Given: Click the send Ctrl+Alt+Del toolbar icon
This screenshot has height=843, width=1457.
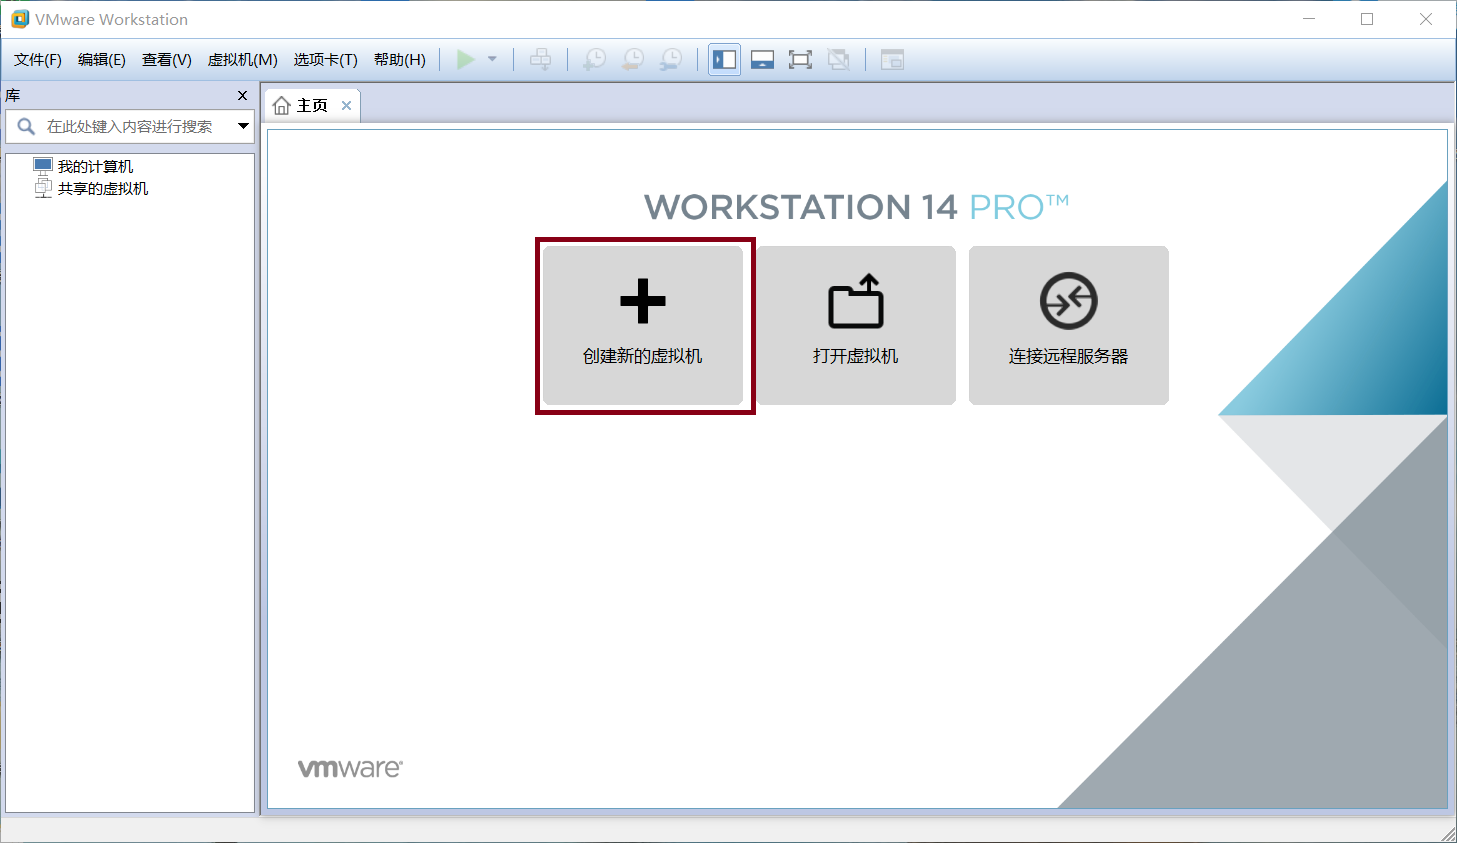Looking at the screenshot, I should 541,60.
